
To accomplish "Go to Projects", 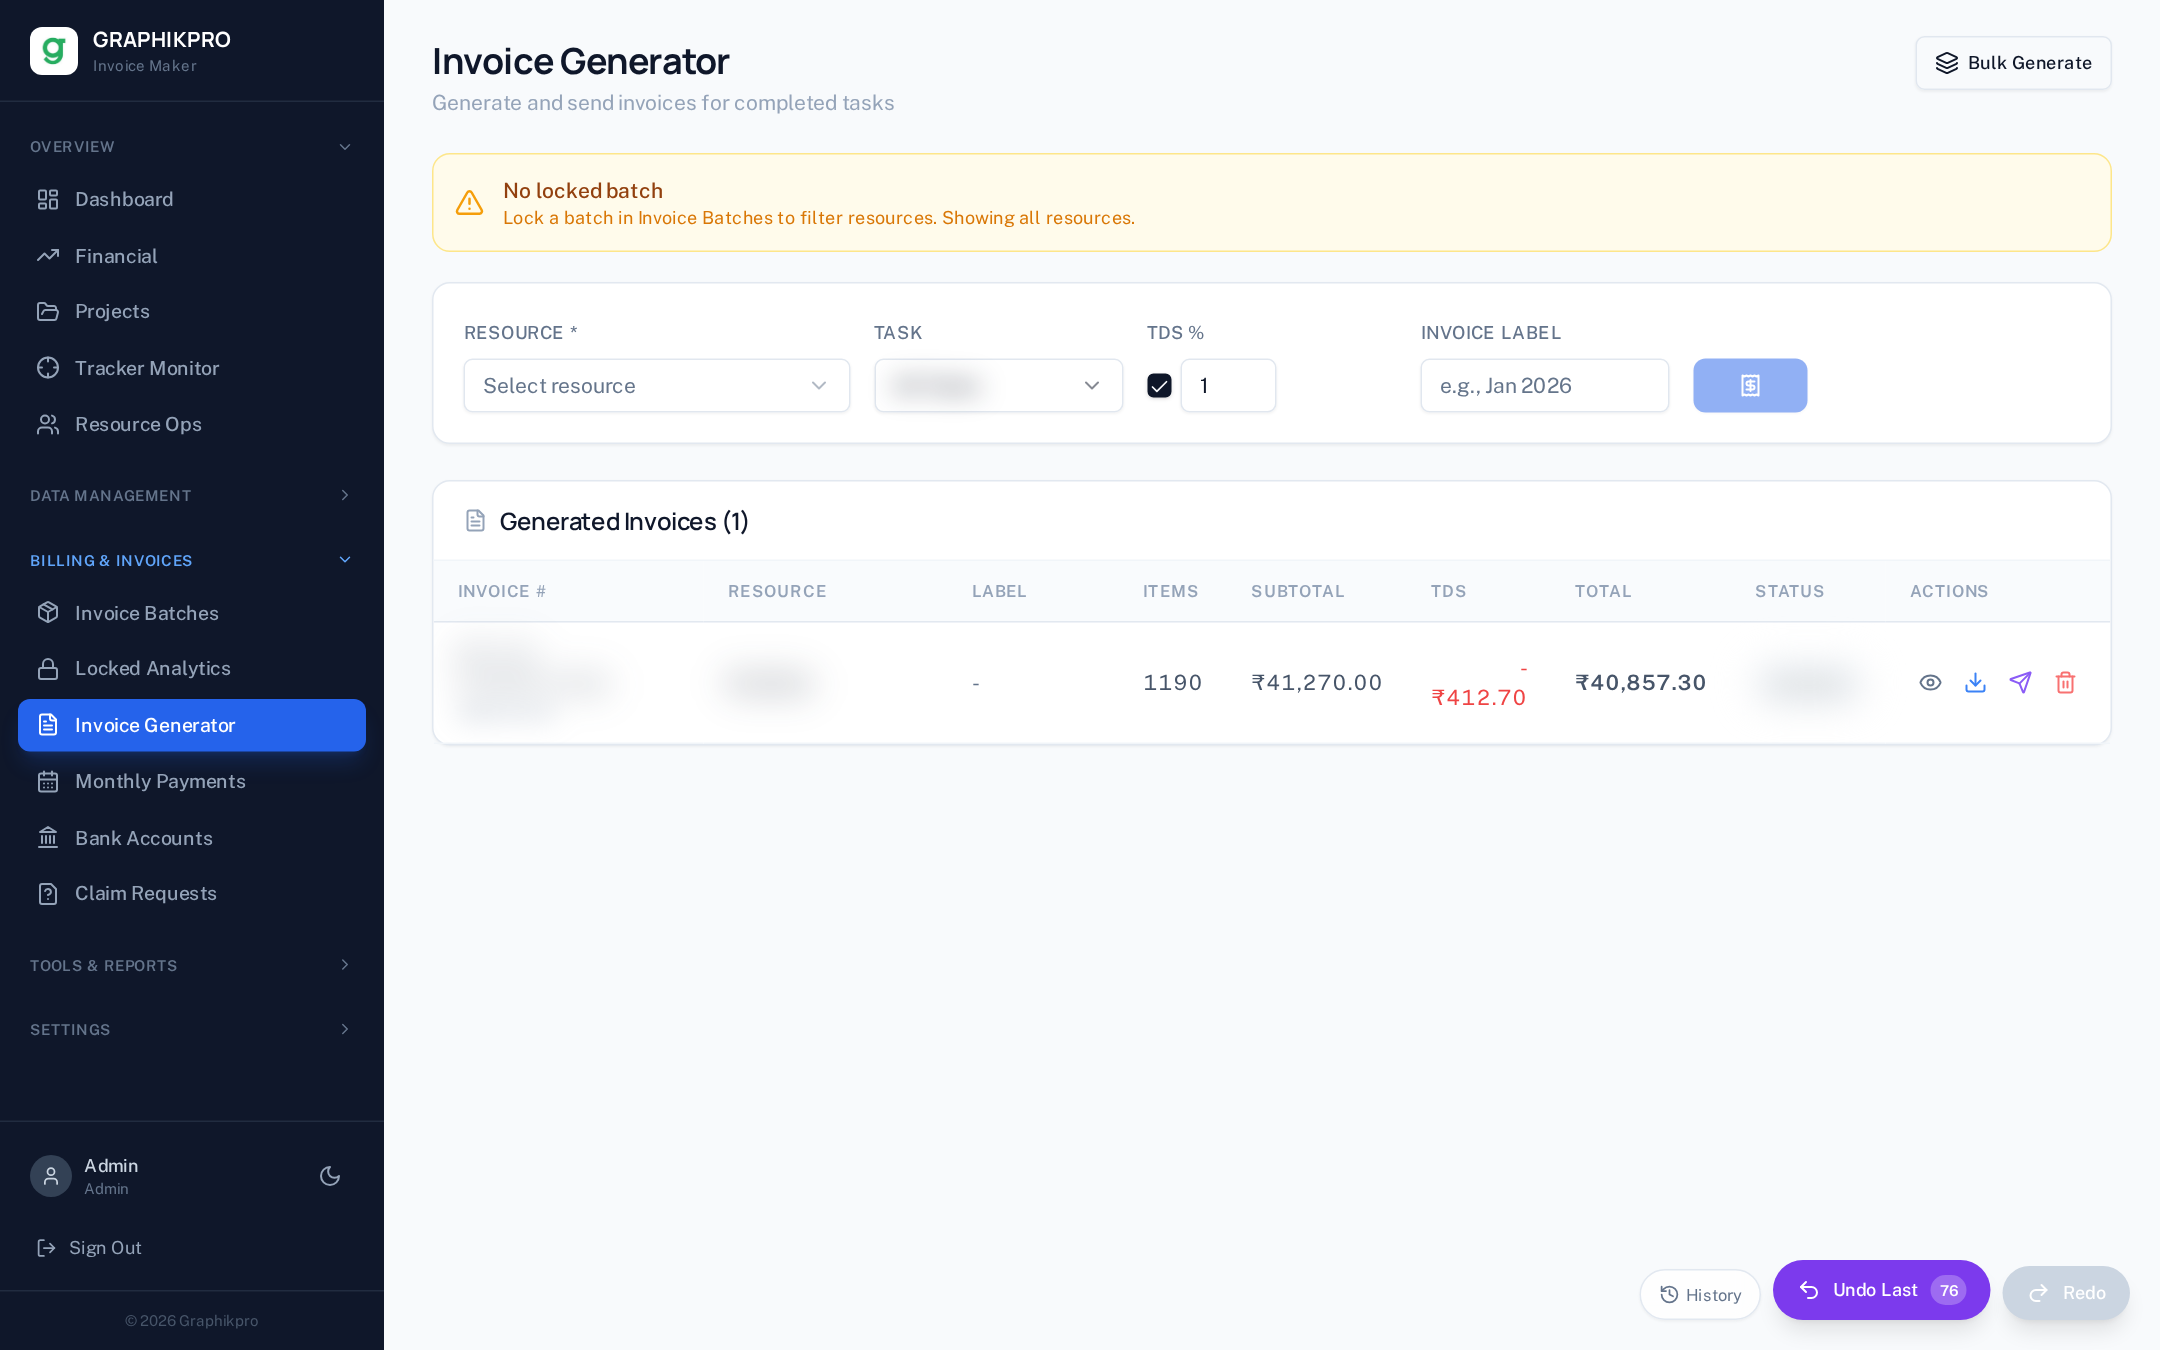I will point(192,311).
